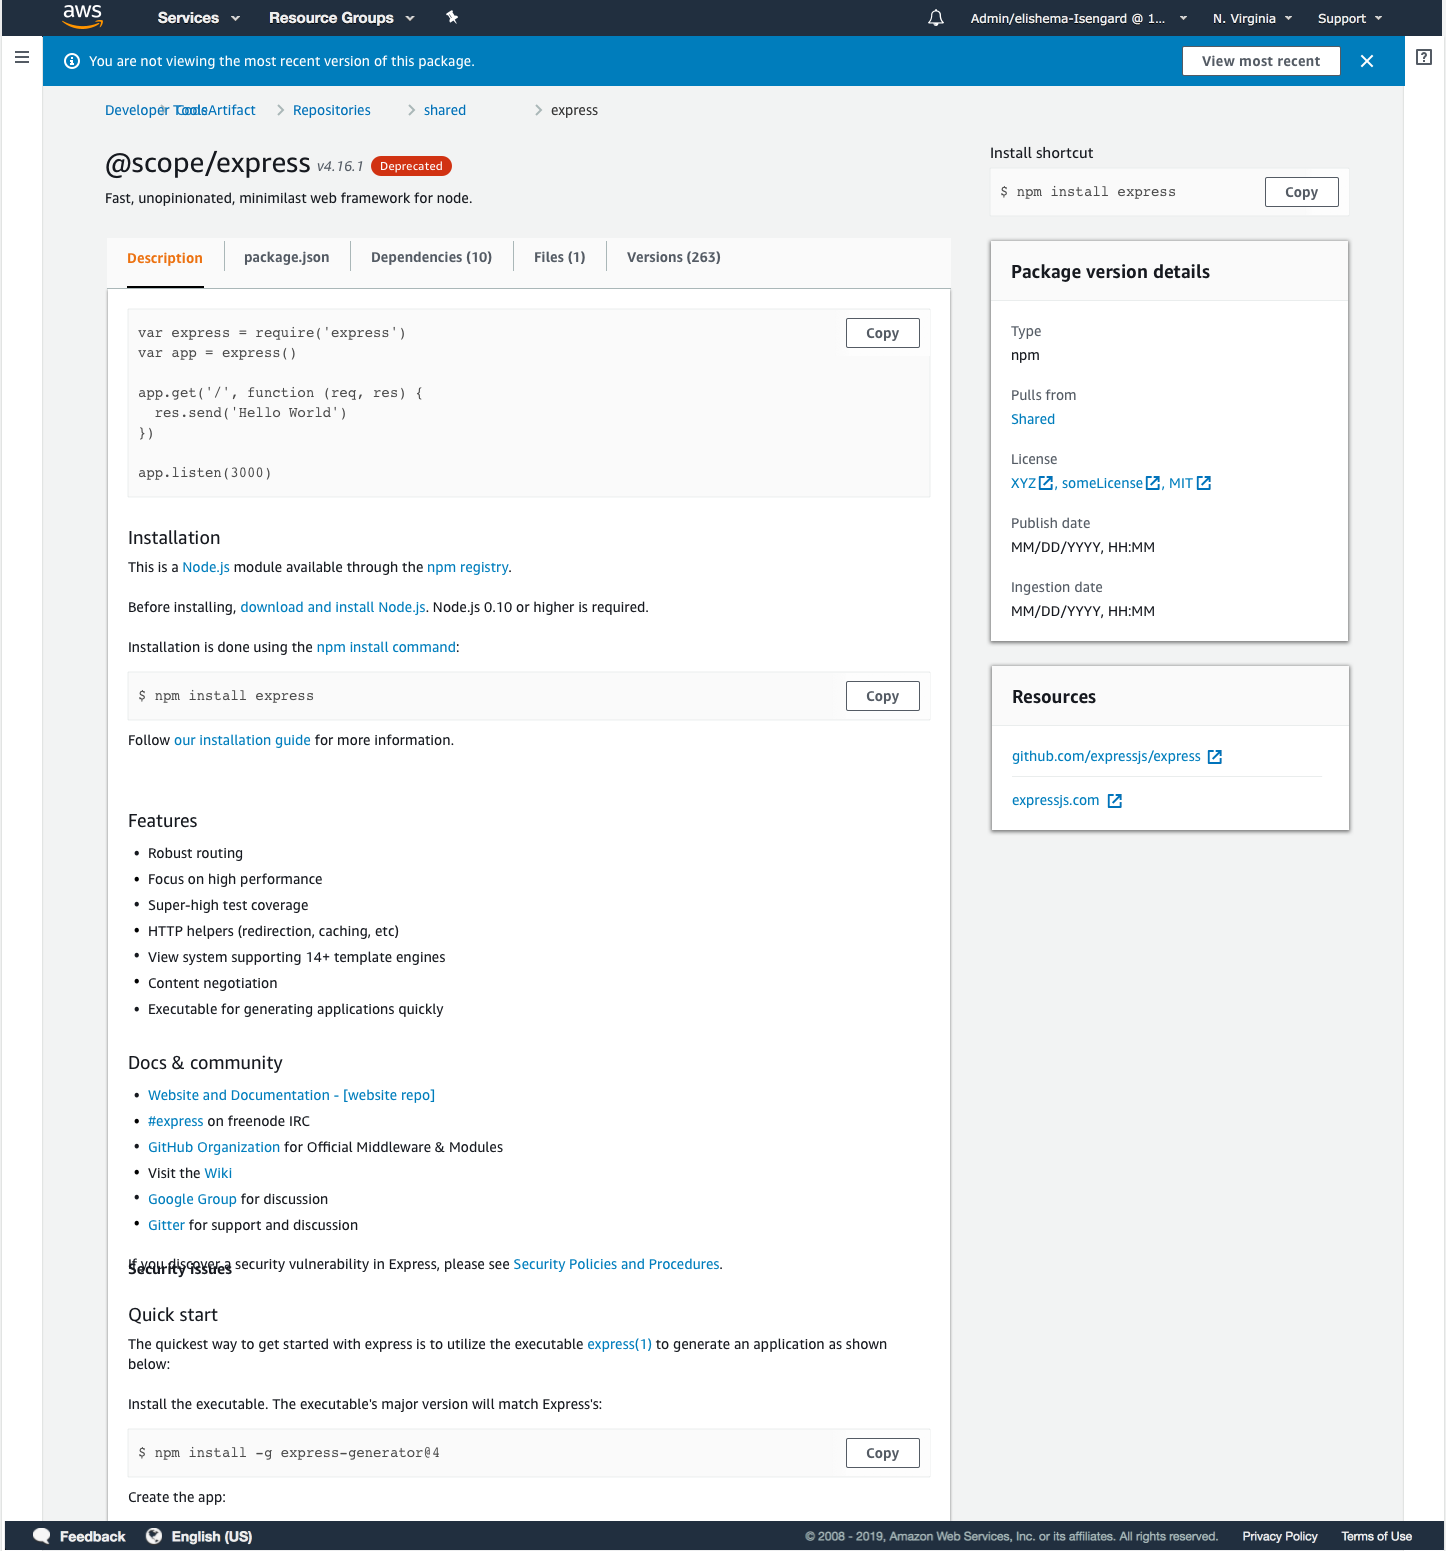Open the Admin account dropdown
This screenshot has width=1446, height=1551.
(x=1079, y=18)
